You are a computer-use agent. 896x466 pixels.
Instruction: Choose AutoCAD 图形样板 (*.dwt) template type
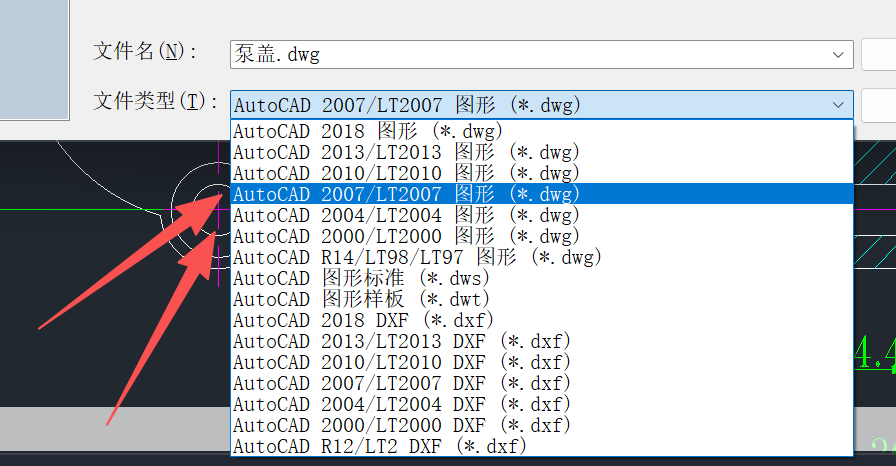click(x=542, y=299)
